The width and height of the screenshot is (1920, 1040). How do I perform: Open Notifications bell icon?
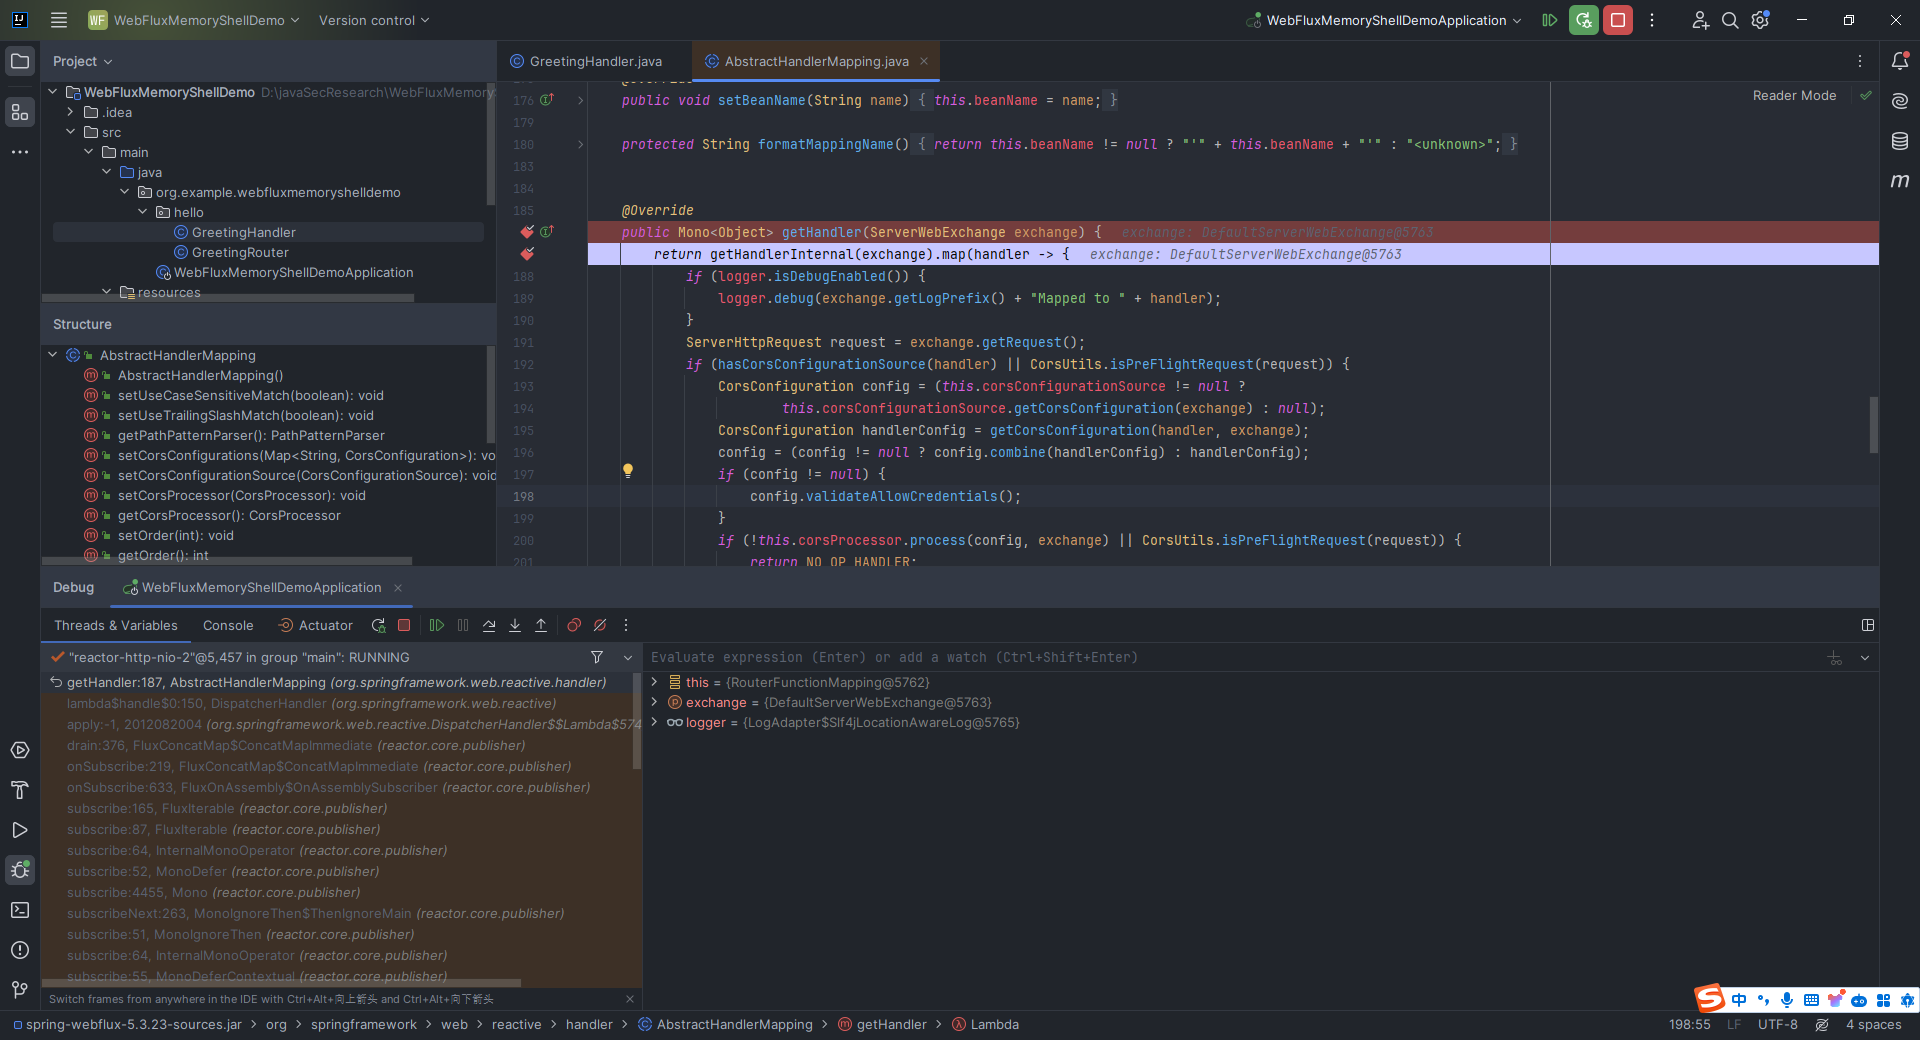1900,61
